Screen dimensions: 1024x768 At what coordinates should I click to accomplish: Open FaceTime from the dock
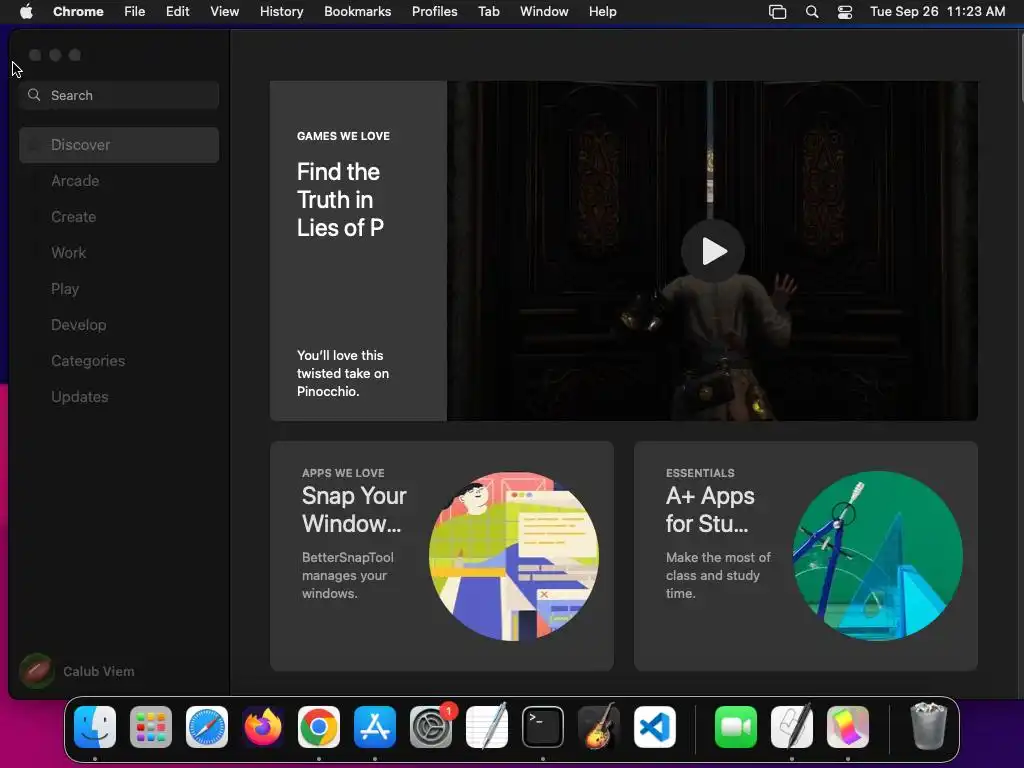click(736, 727)
